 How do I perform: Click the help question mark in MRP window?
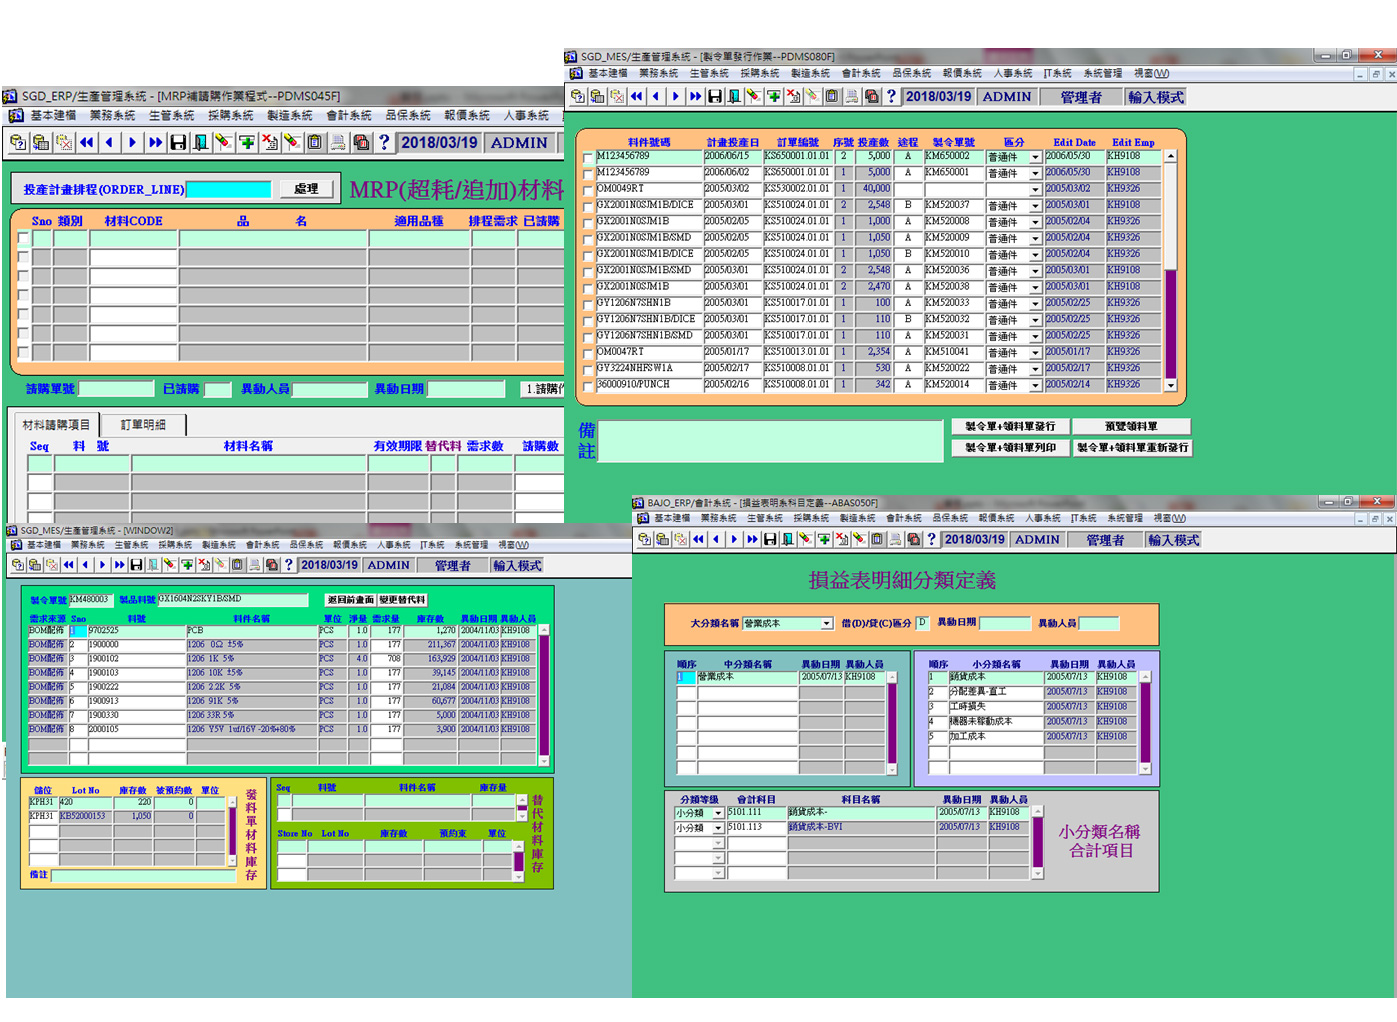click(384, 143)
